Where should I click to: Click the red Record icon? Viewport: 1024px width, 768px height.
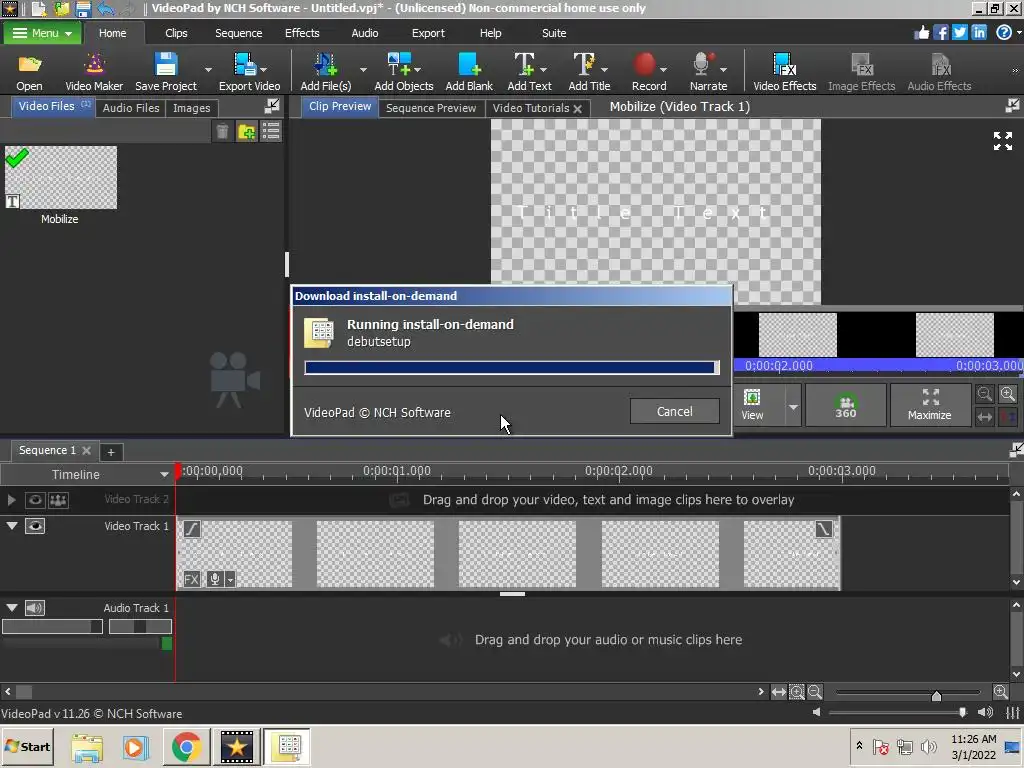tap(645, 65)
